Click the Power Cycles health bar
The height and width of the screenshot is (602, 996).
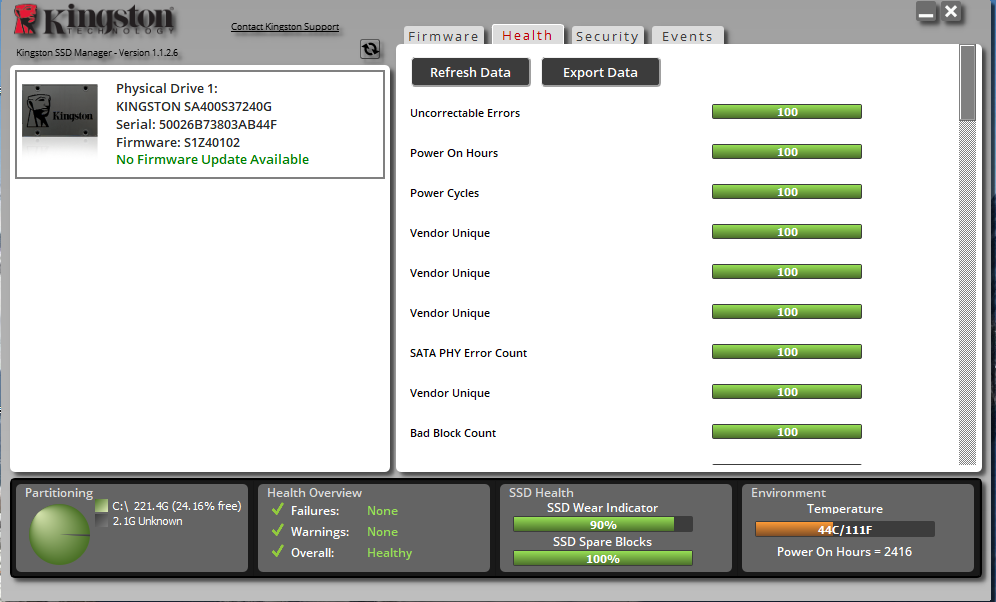coord(786,192)
